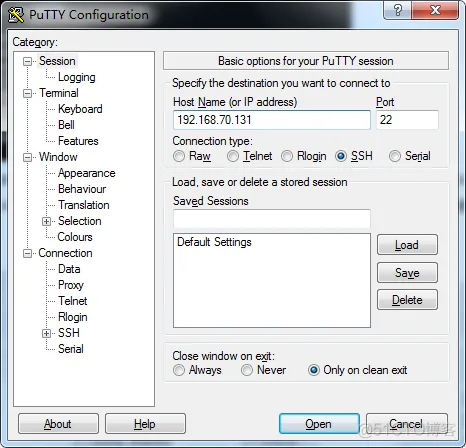Click the Save session button

click(x=407, y=273)
